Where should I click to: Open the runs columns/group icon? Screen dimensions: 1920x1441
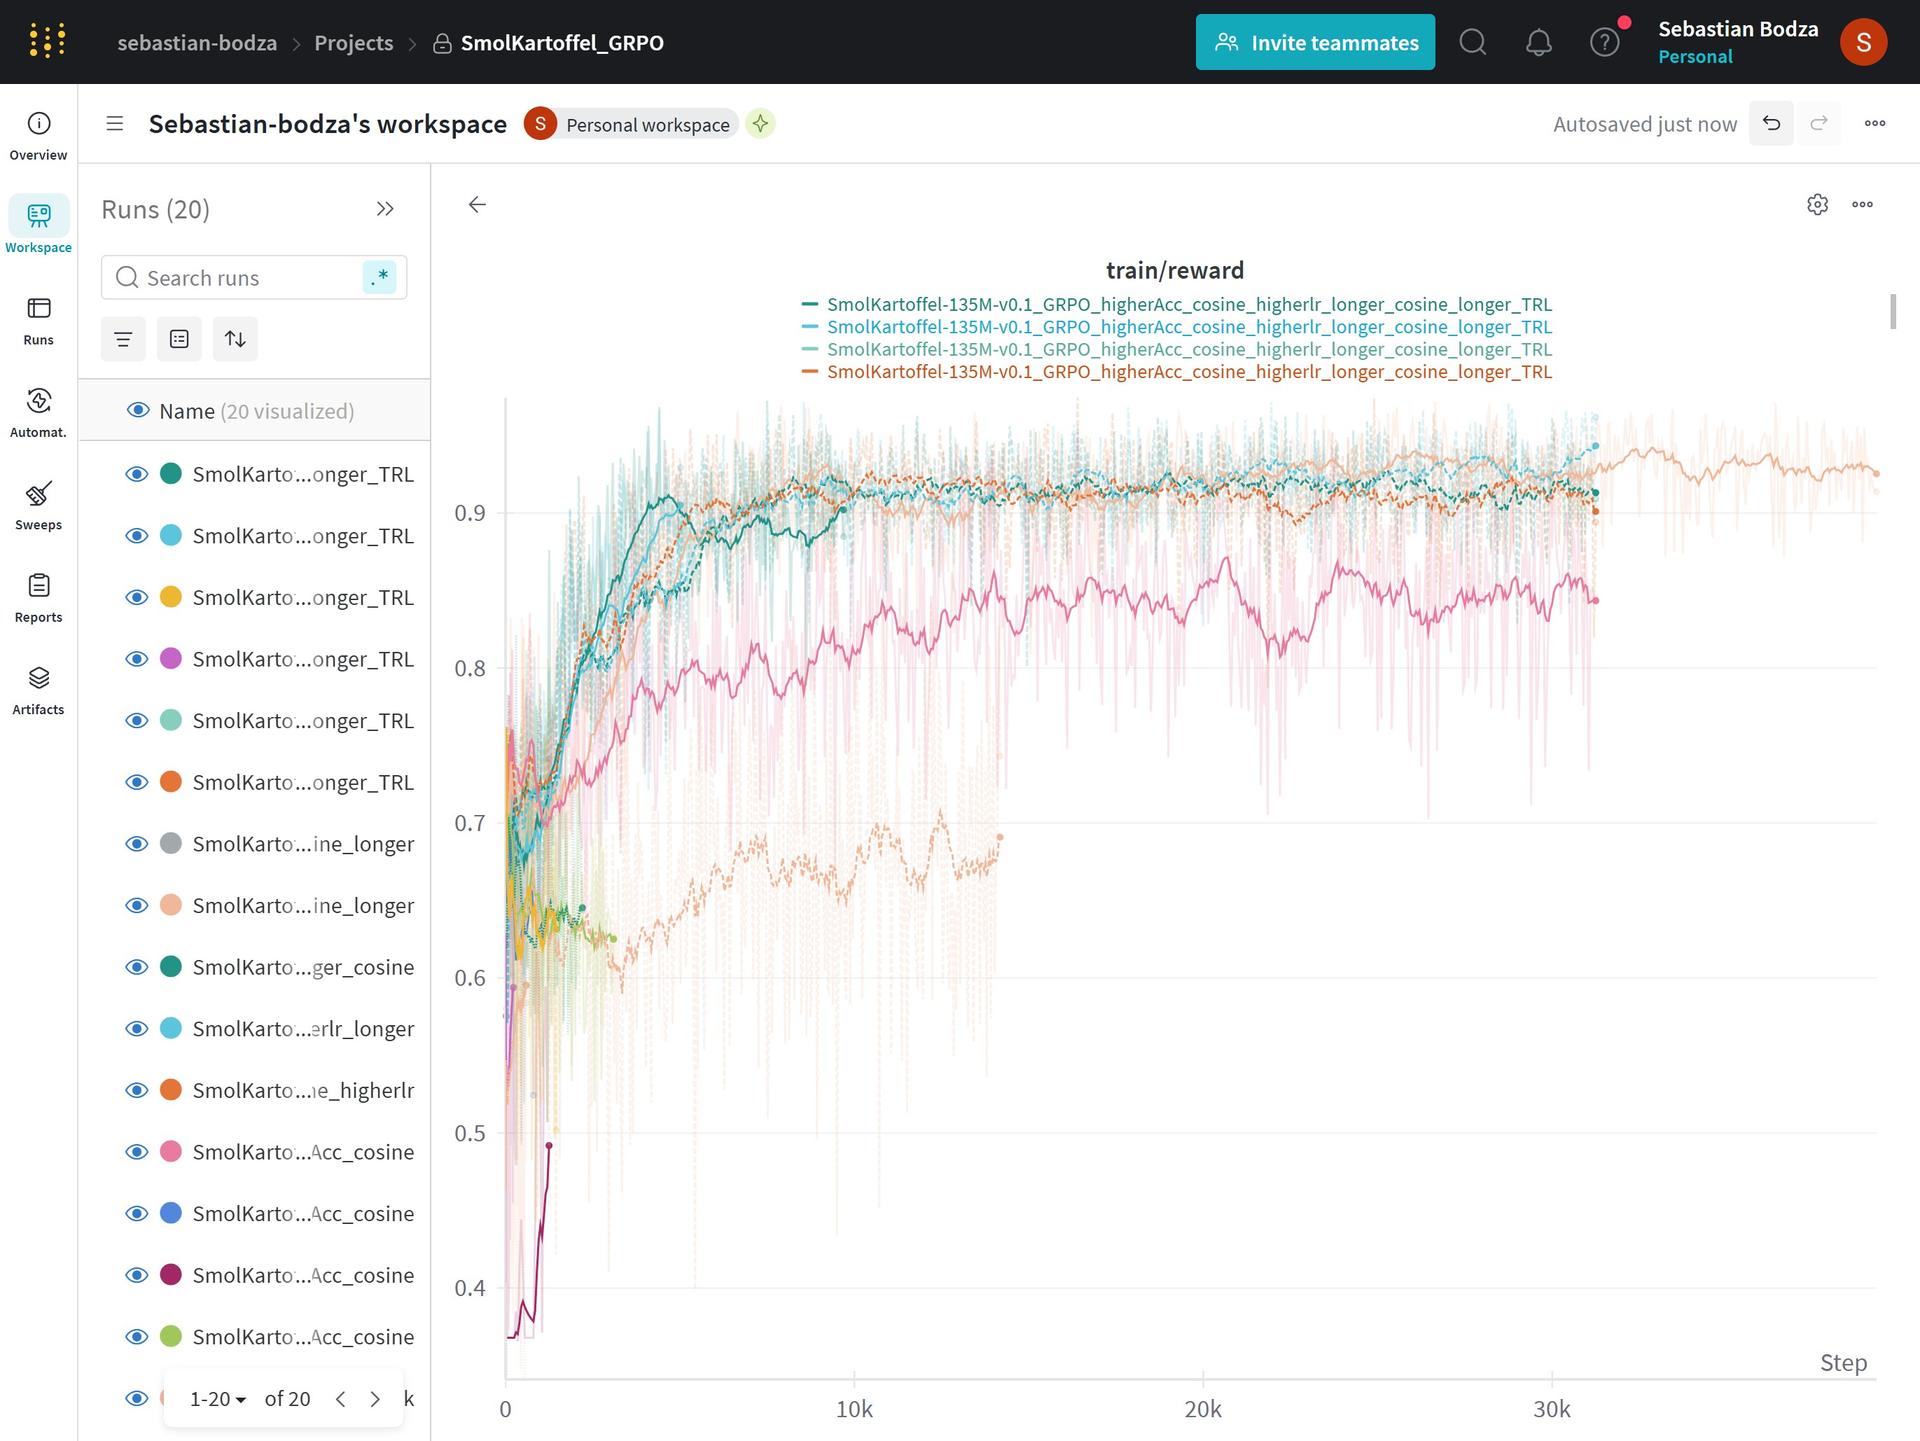click(x=179, y=339)
